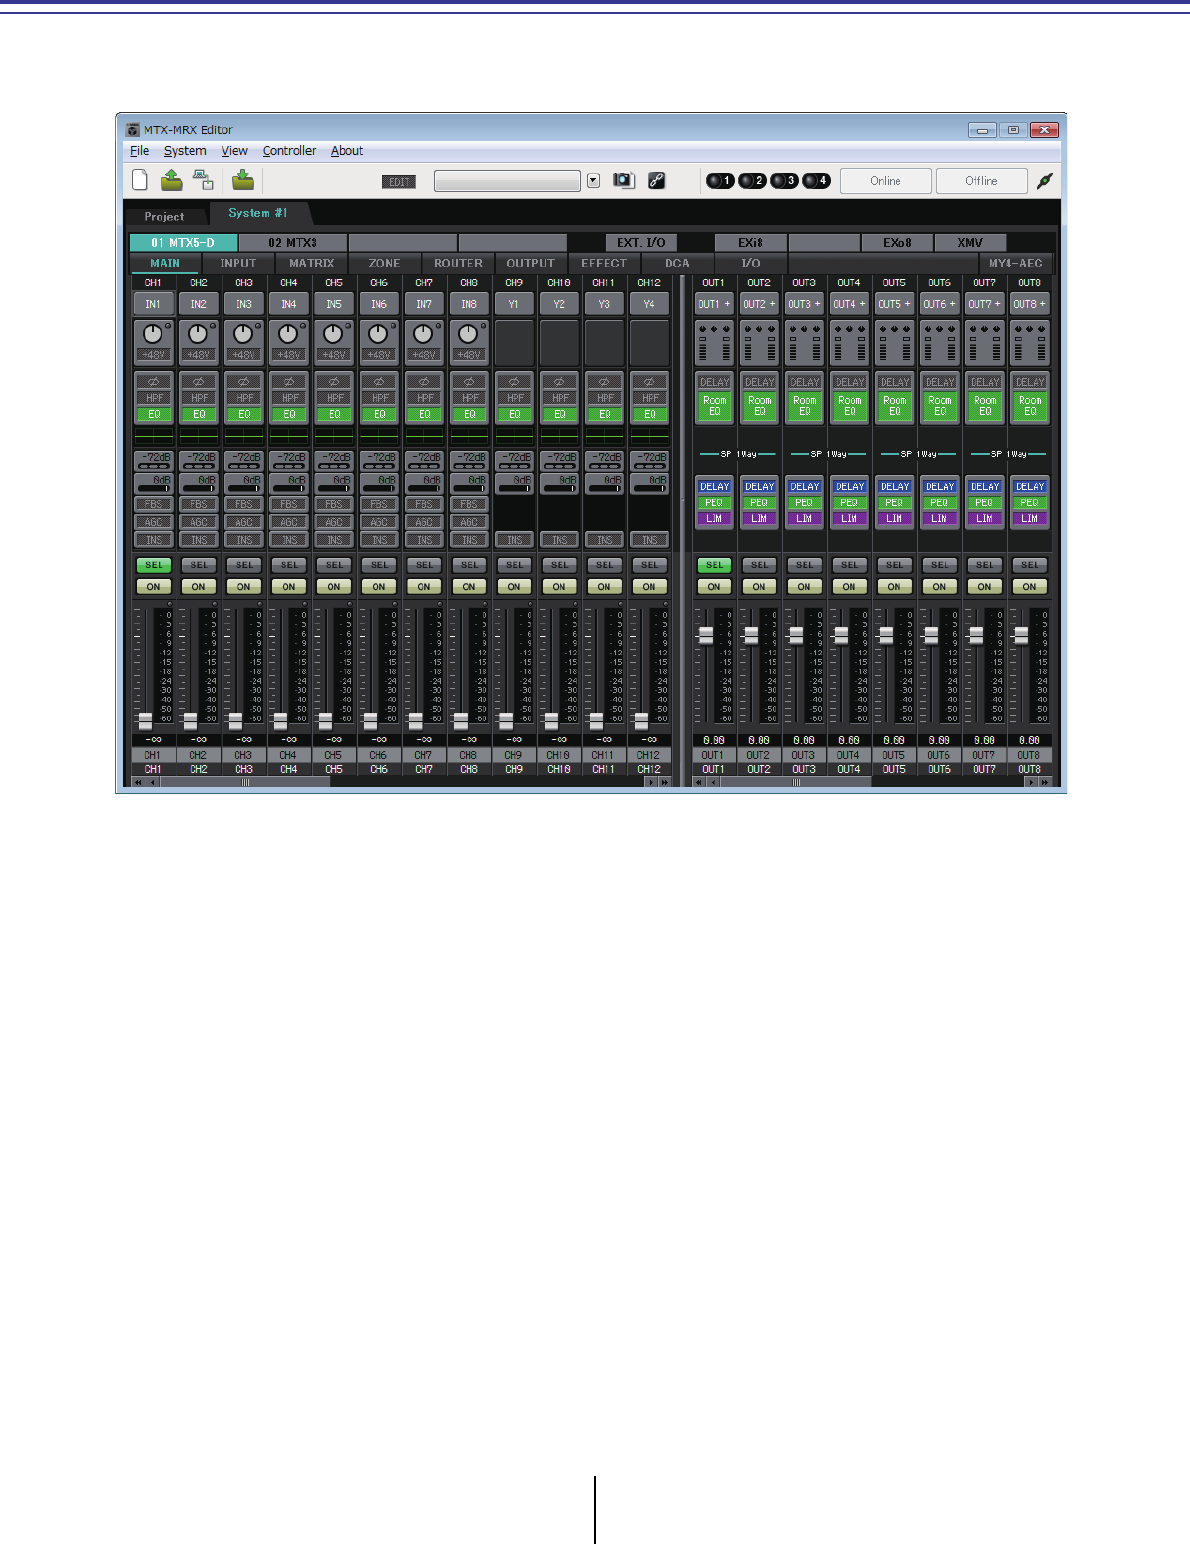Open the CH2 EQ curve thumbnail
Image resolution: width=1190 pixels, height=1544 pixels.
coord(199,436)
